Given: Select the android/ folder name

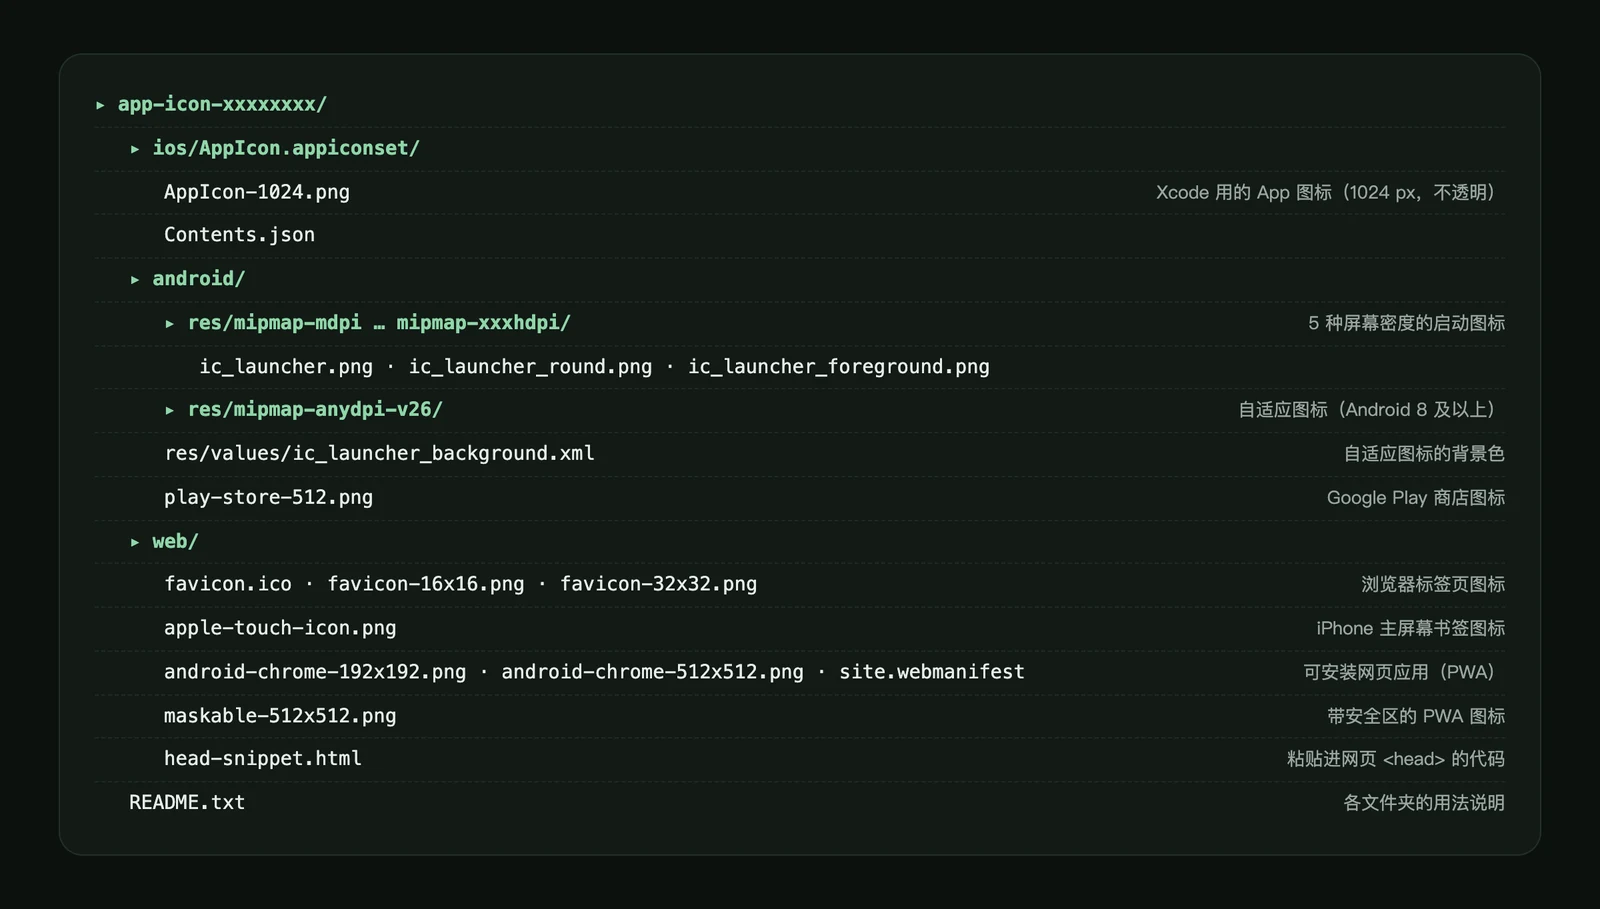Looking at the screenshot, I should 198,279.
